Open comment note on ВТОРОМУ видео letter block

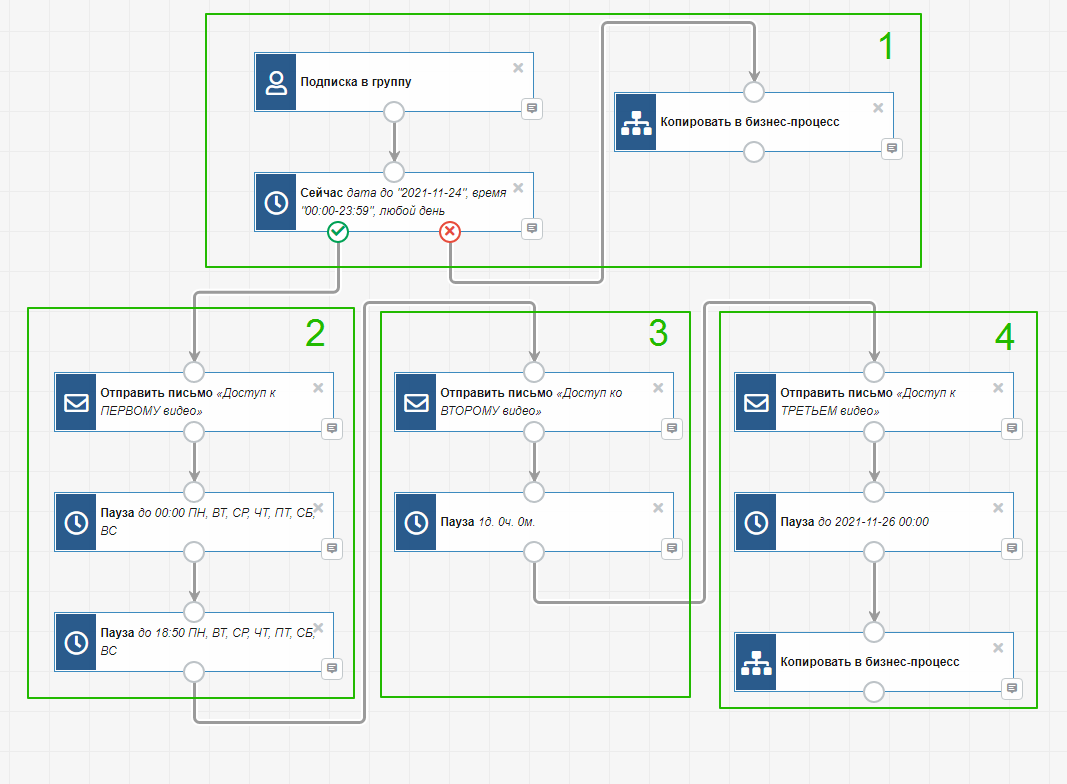click(672, 428)
